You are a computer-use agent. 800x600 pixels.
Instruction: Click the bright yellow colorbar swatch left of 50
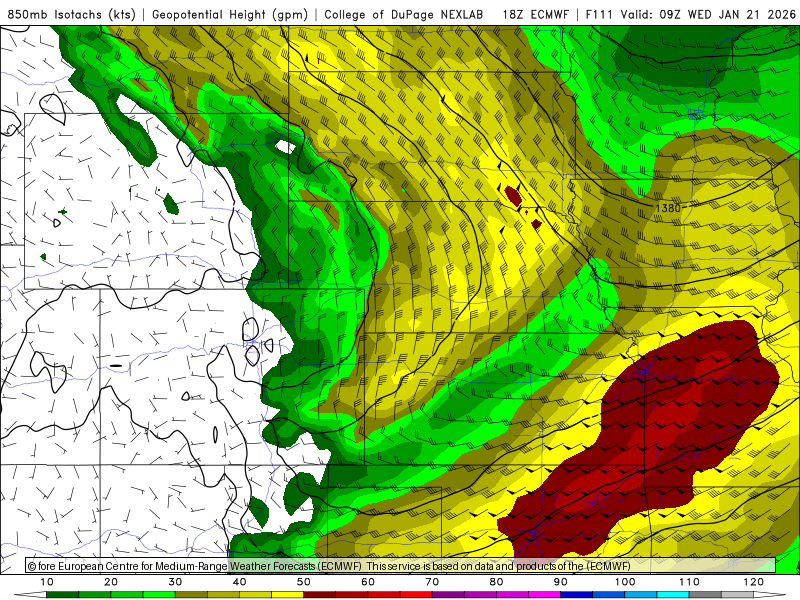[287, 595]
